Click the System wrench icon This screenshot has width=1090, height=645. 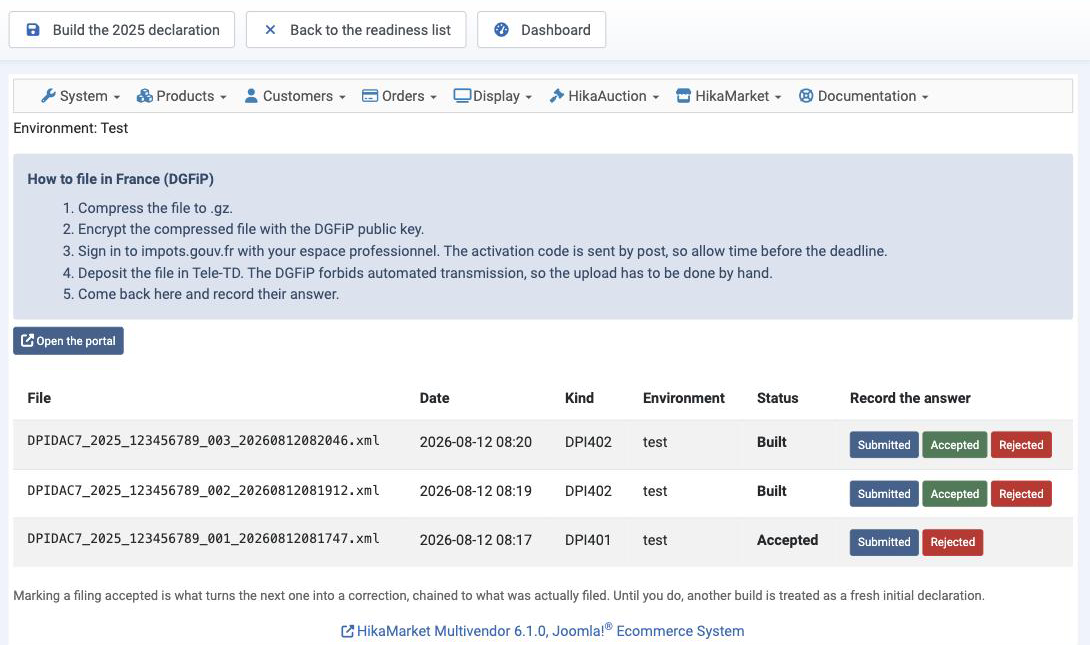point(48,96)
